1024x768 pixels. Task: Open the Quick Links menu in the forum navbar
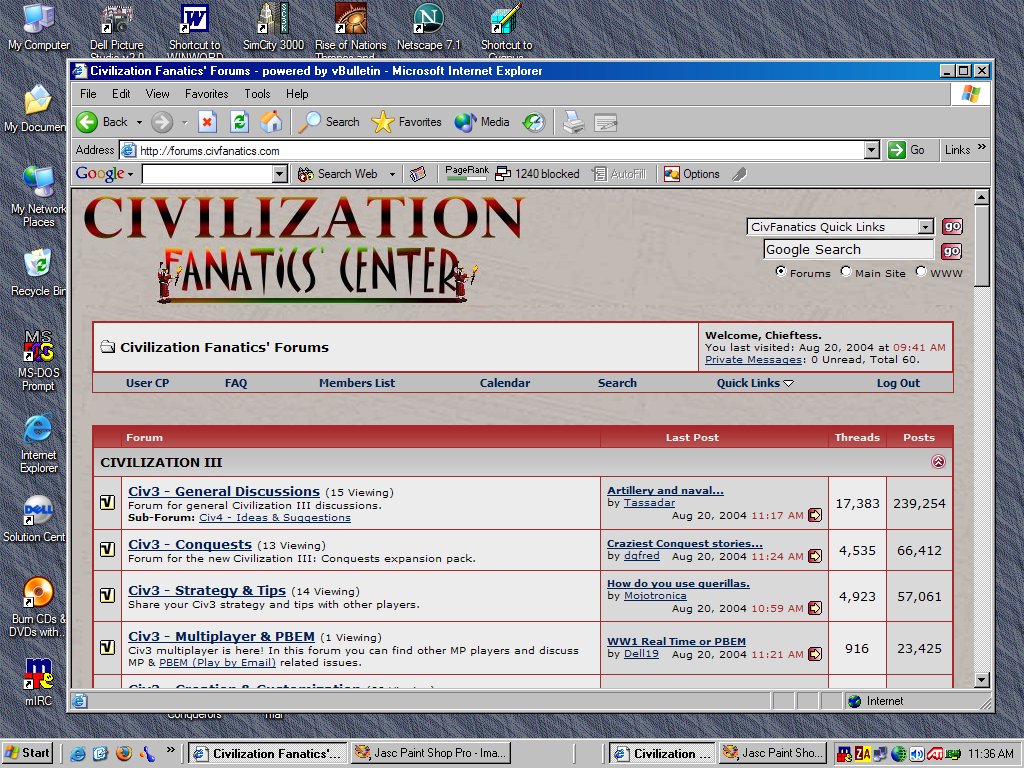[755, 383]
